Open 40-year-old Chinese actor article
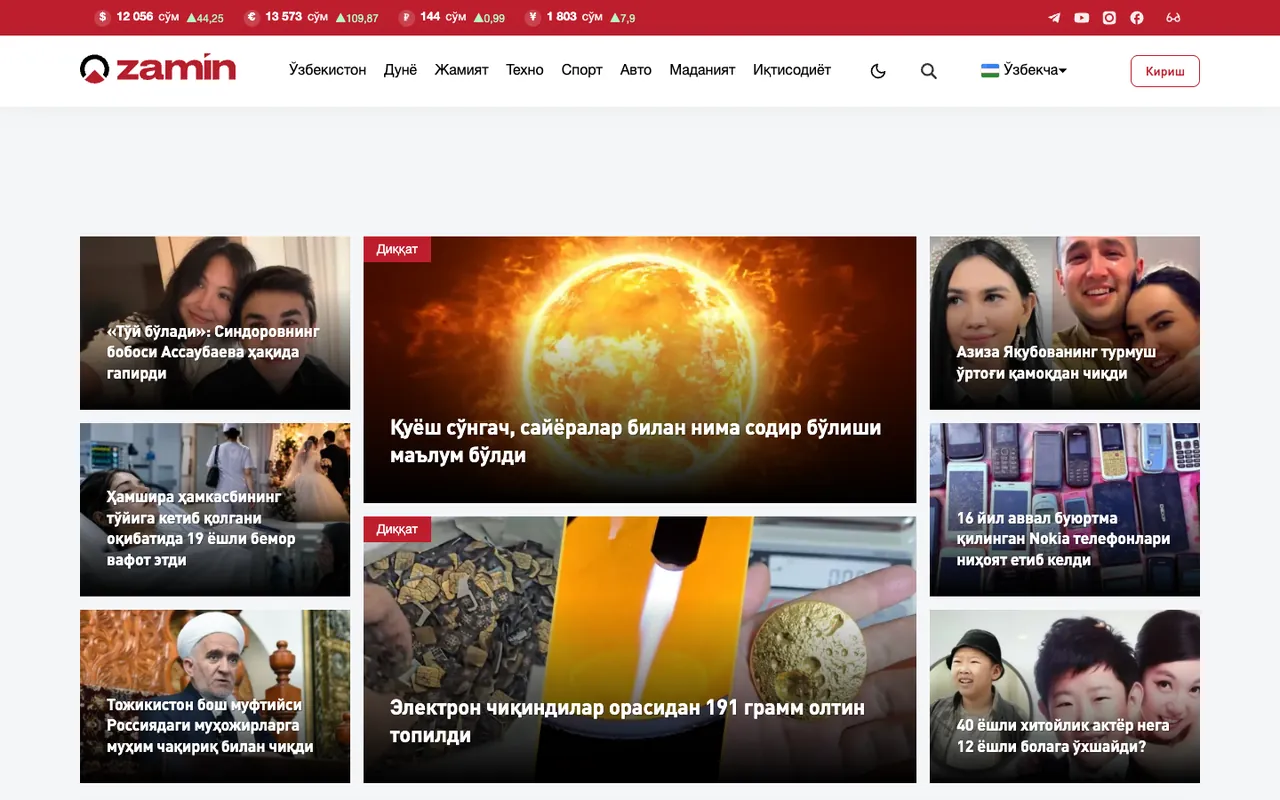1280x800 pixels. click(1065, 697)
